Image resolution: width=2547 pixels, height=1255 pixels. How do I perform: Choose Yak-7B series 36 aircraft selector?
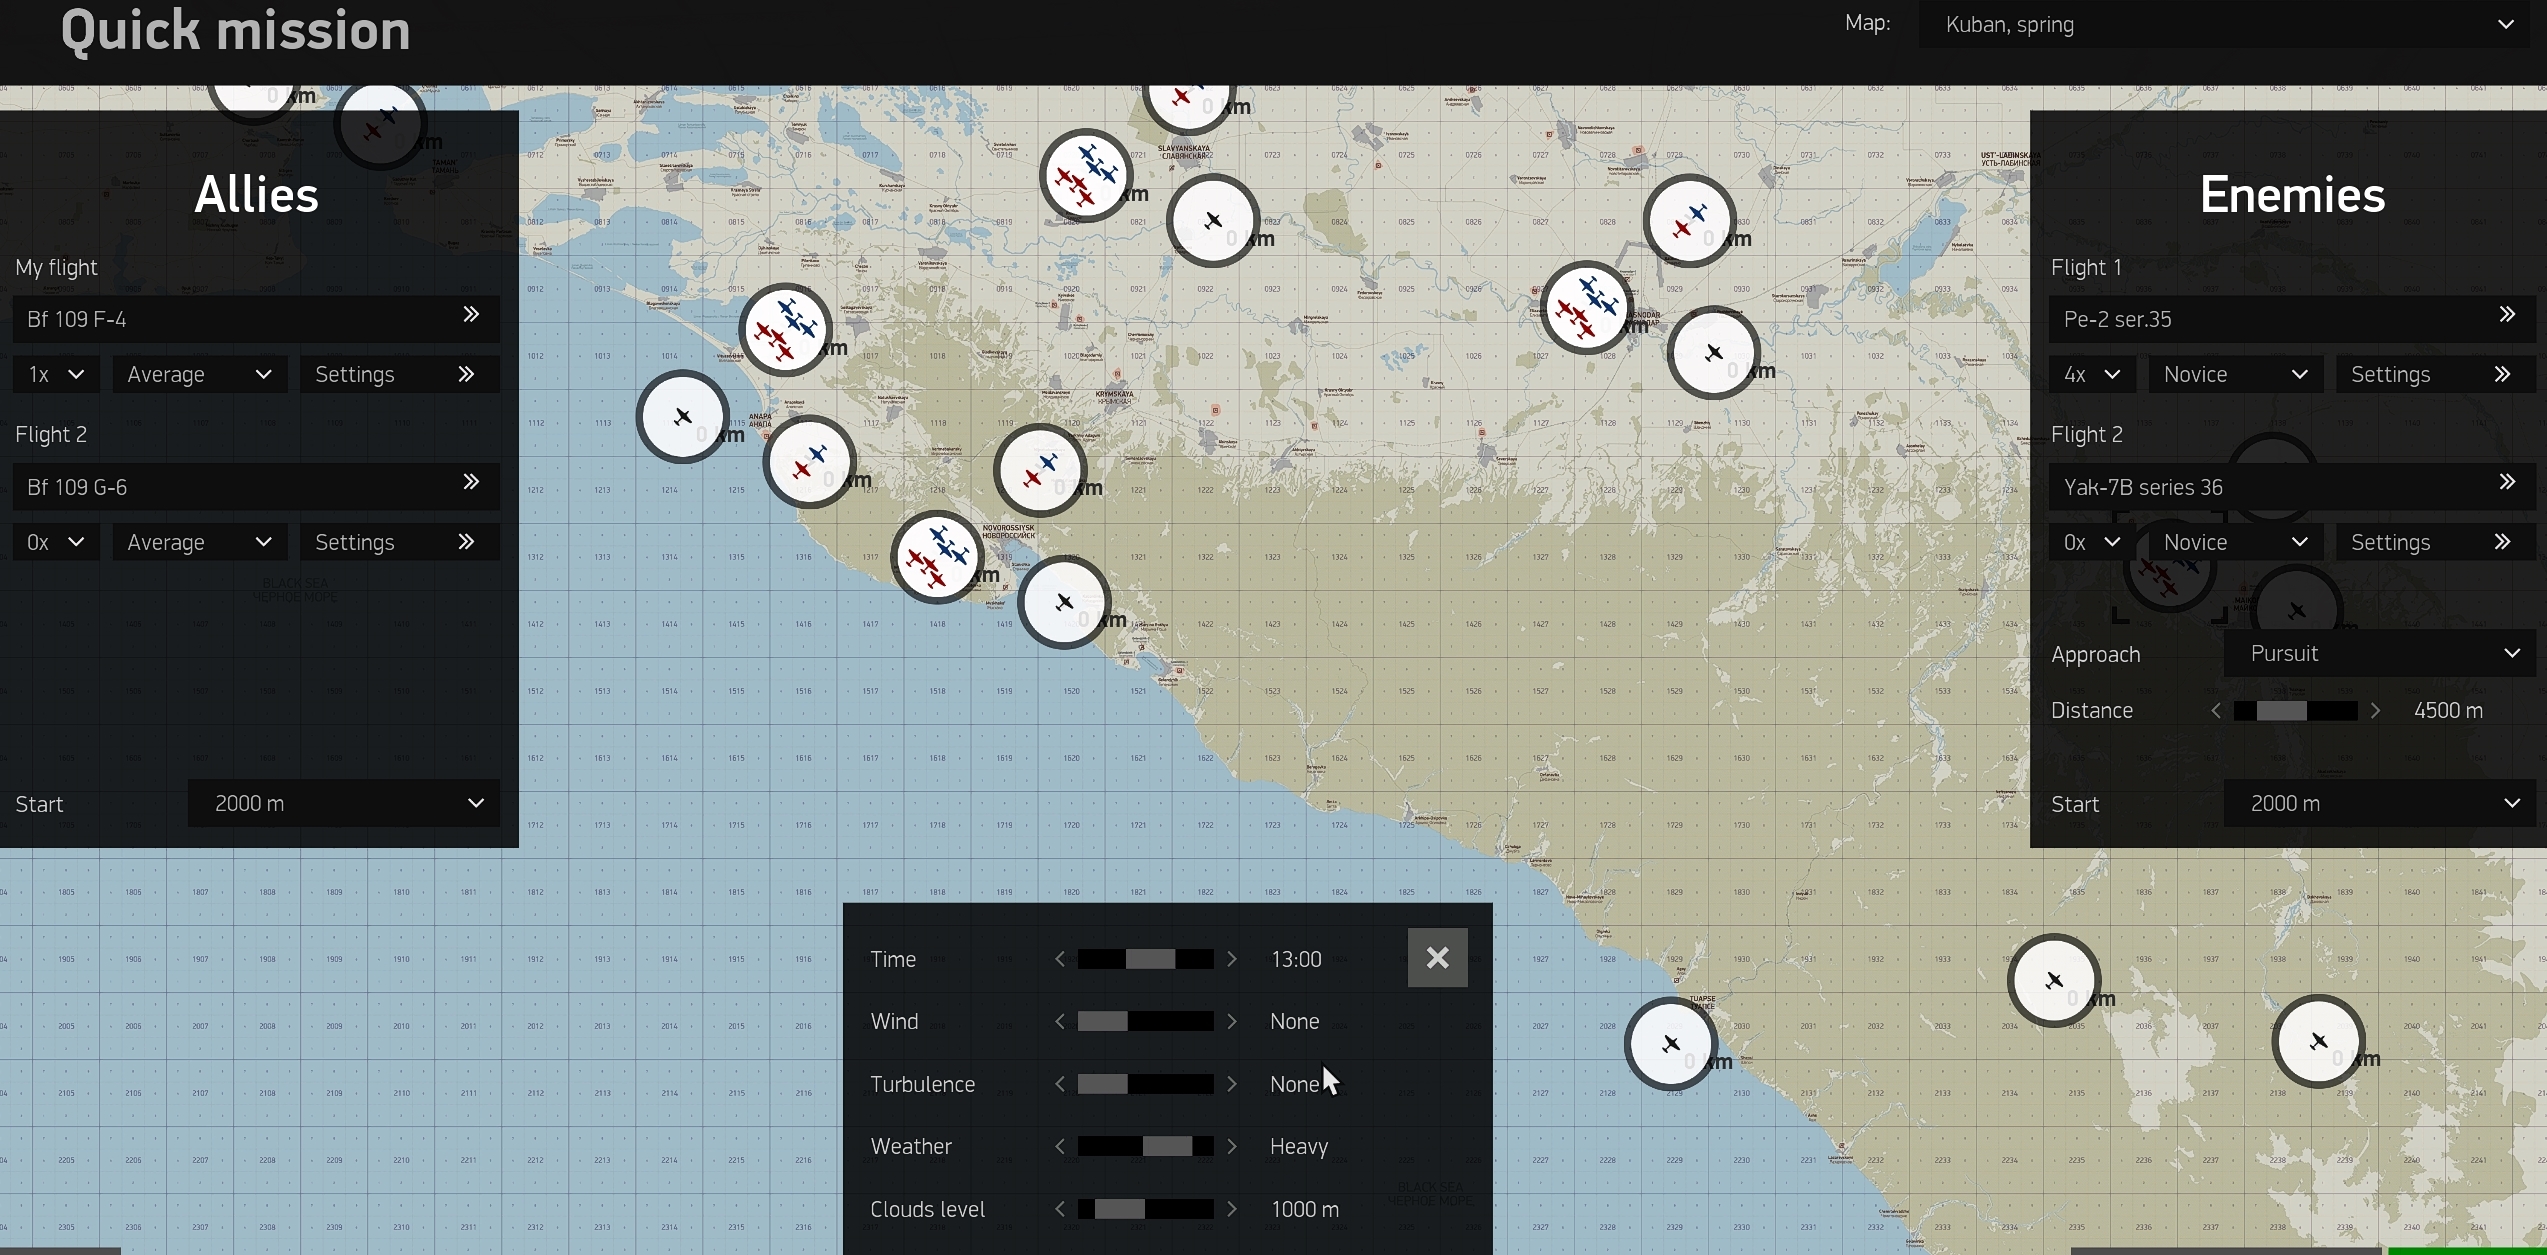pyautogui.click(x=2290, y=487)
